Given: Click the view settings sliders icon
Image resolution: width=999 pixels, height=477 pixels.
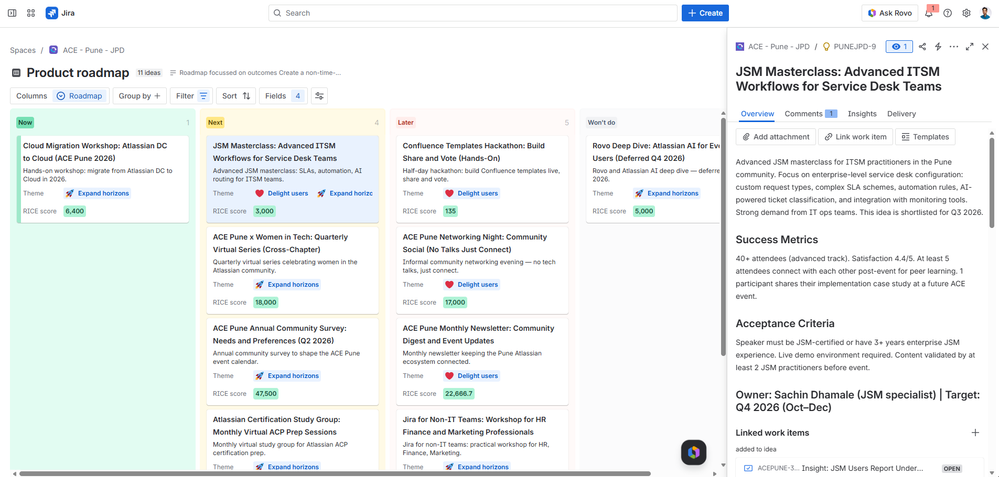Looking at the screenshot, I should [x=320, y=96].
